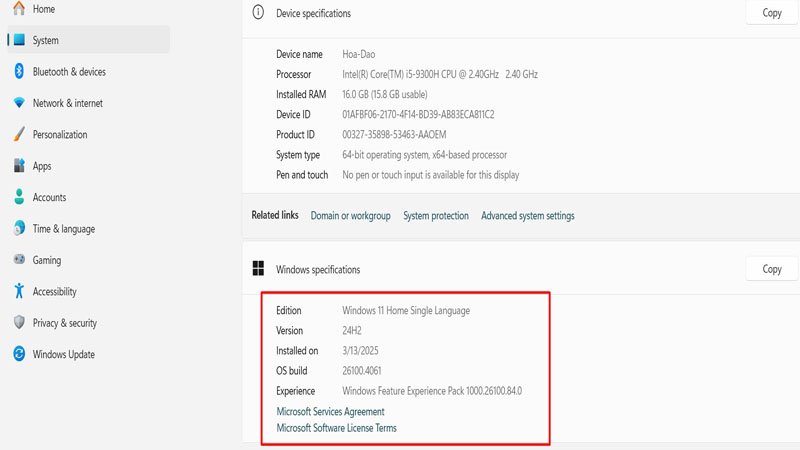Open Microsoft Software License Terms link

tap(336, 428)
